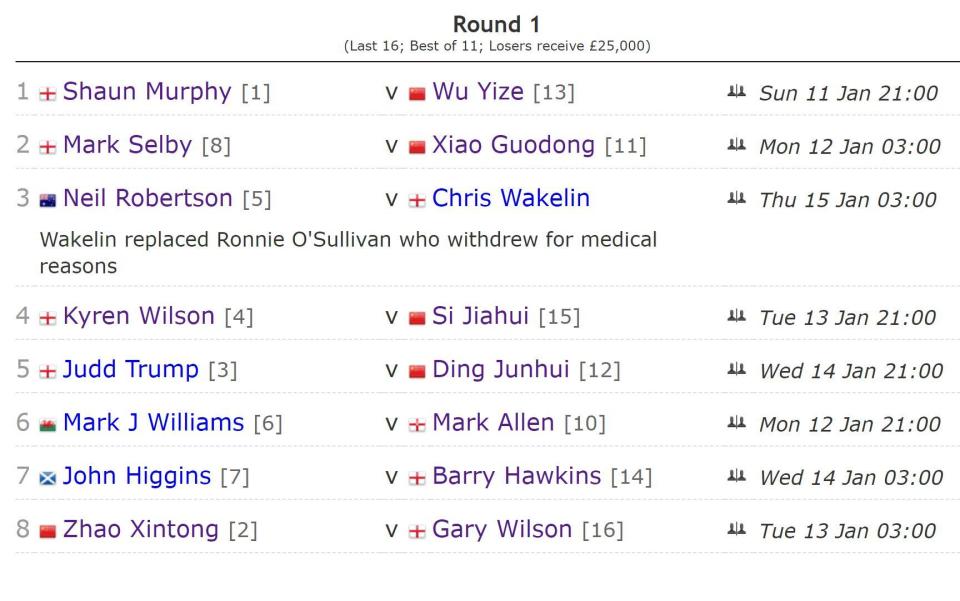
Task: Click the Chinese flag beside Zhao Xintong
Action: 48,531
